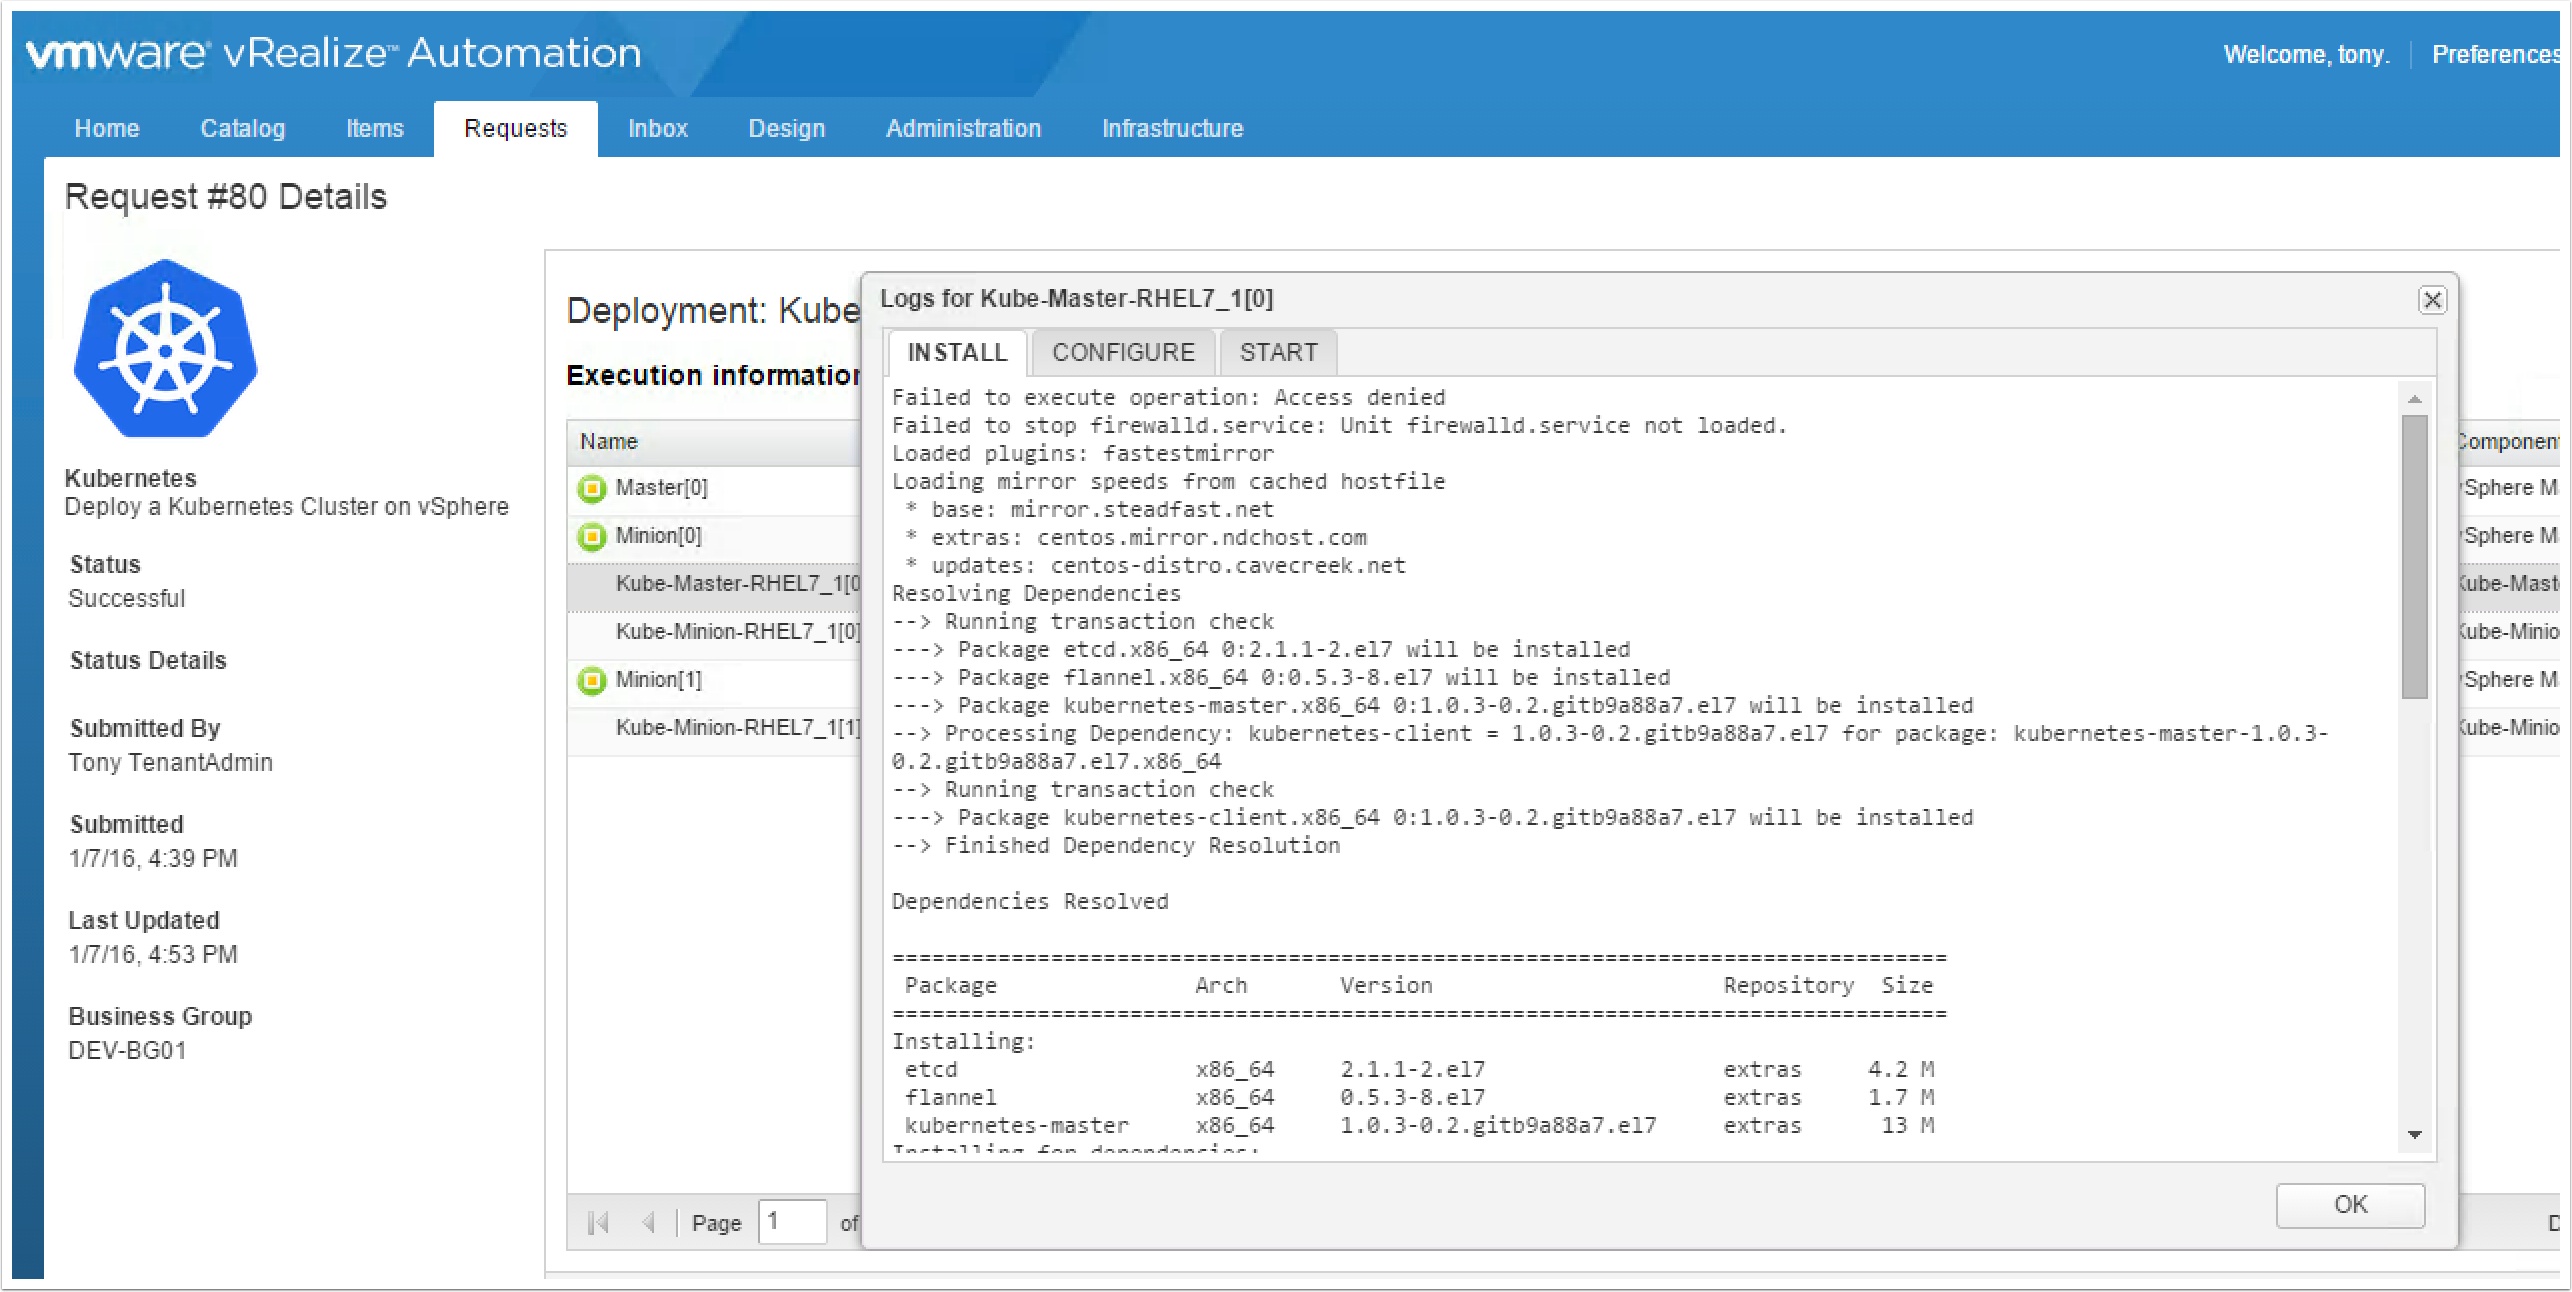Select the INSTALL log tab
The width and height of the screenshot is (2572, 1292).
pos(957,352)
